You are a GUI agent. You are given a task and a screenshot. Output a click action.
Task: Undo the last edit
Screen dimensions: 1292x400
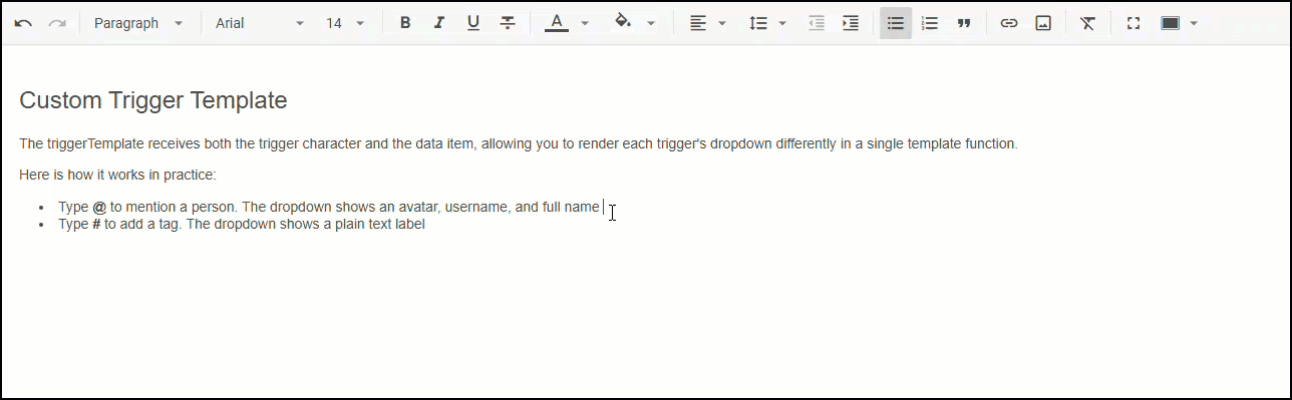coord(23,23)
